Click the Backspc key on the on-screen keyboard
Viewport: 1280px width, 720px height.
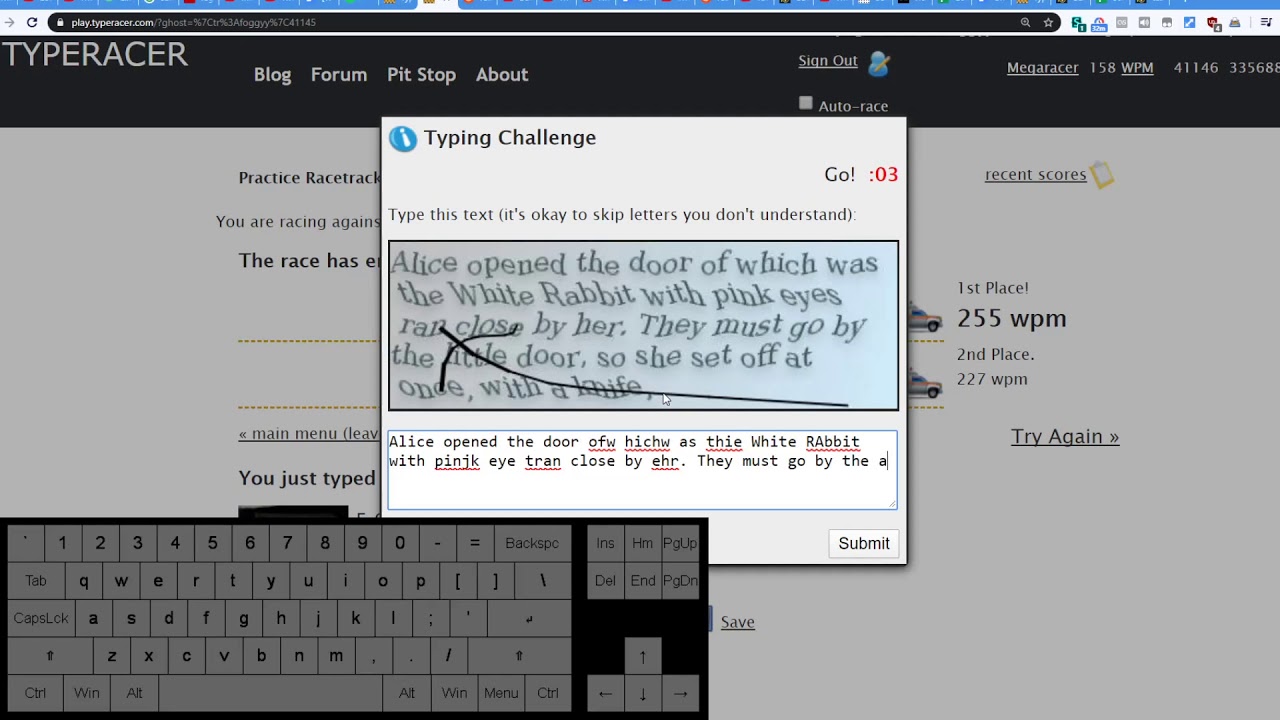(532, 543)
